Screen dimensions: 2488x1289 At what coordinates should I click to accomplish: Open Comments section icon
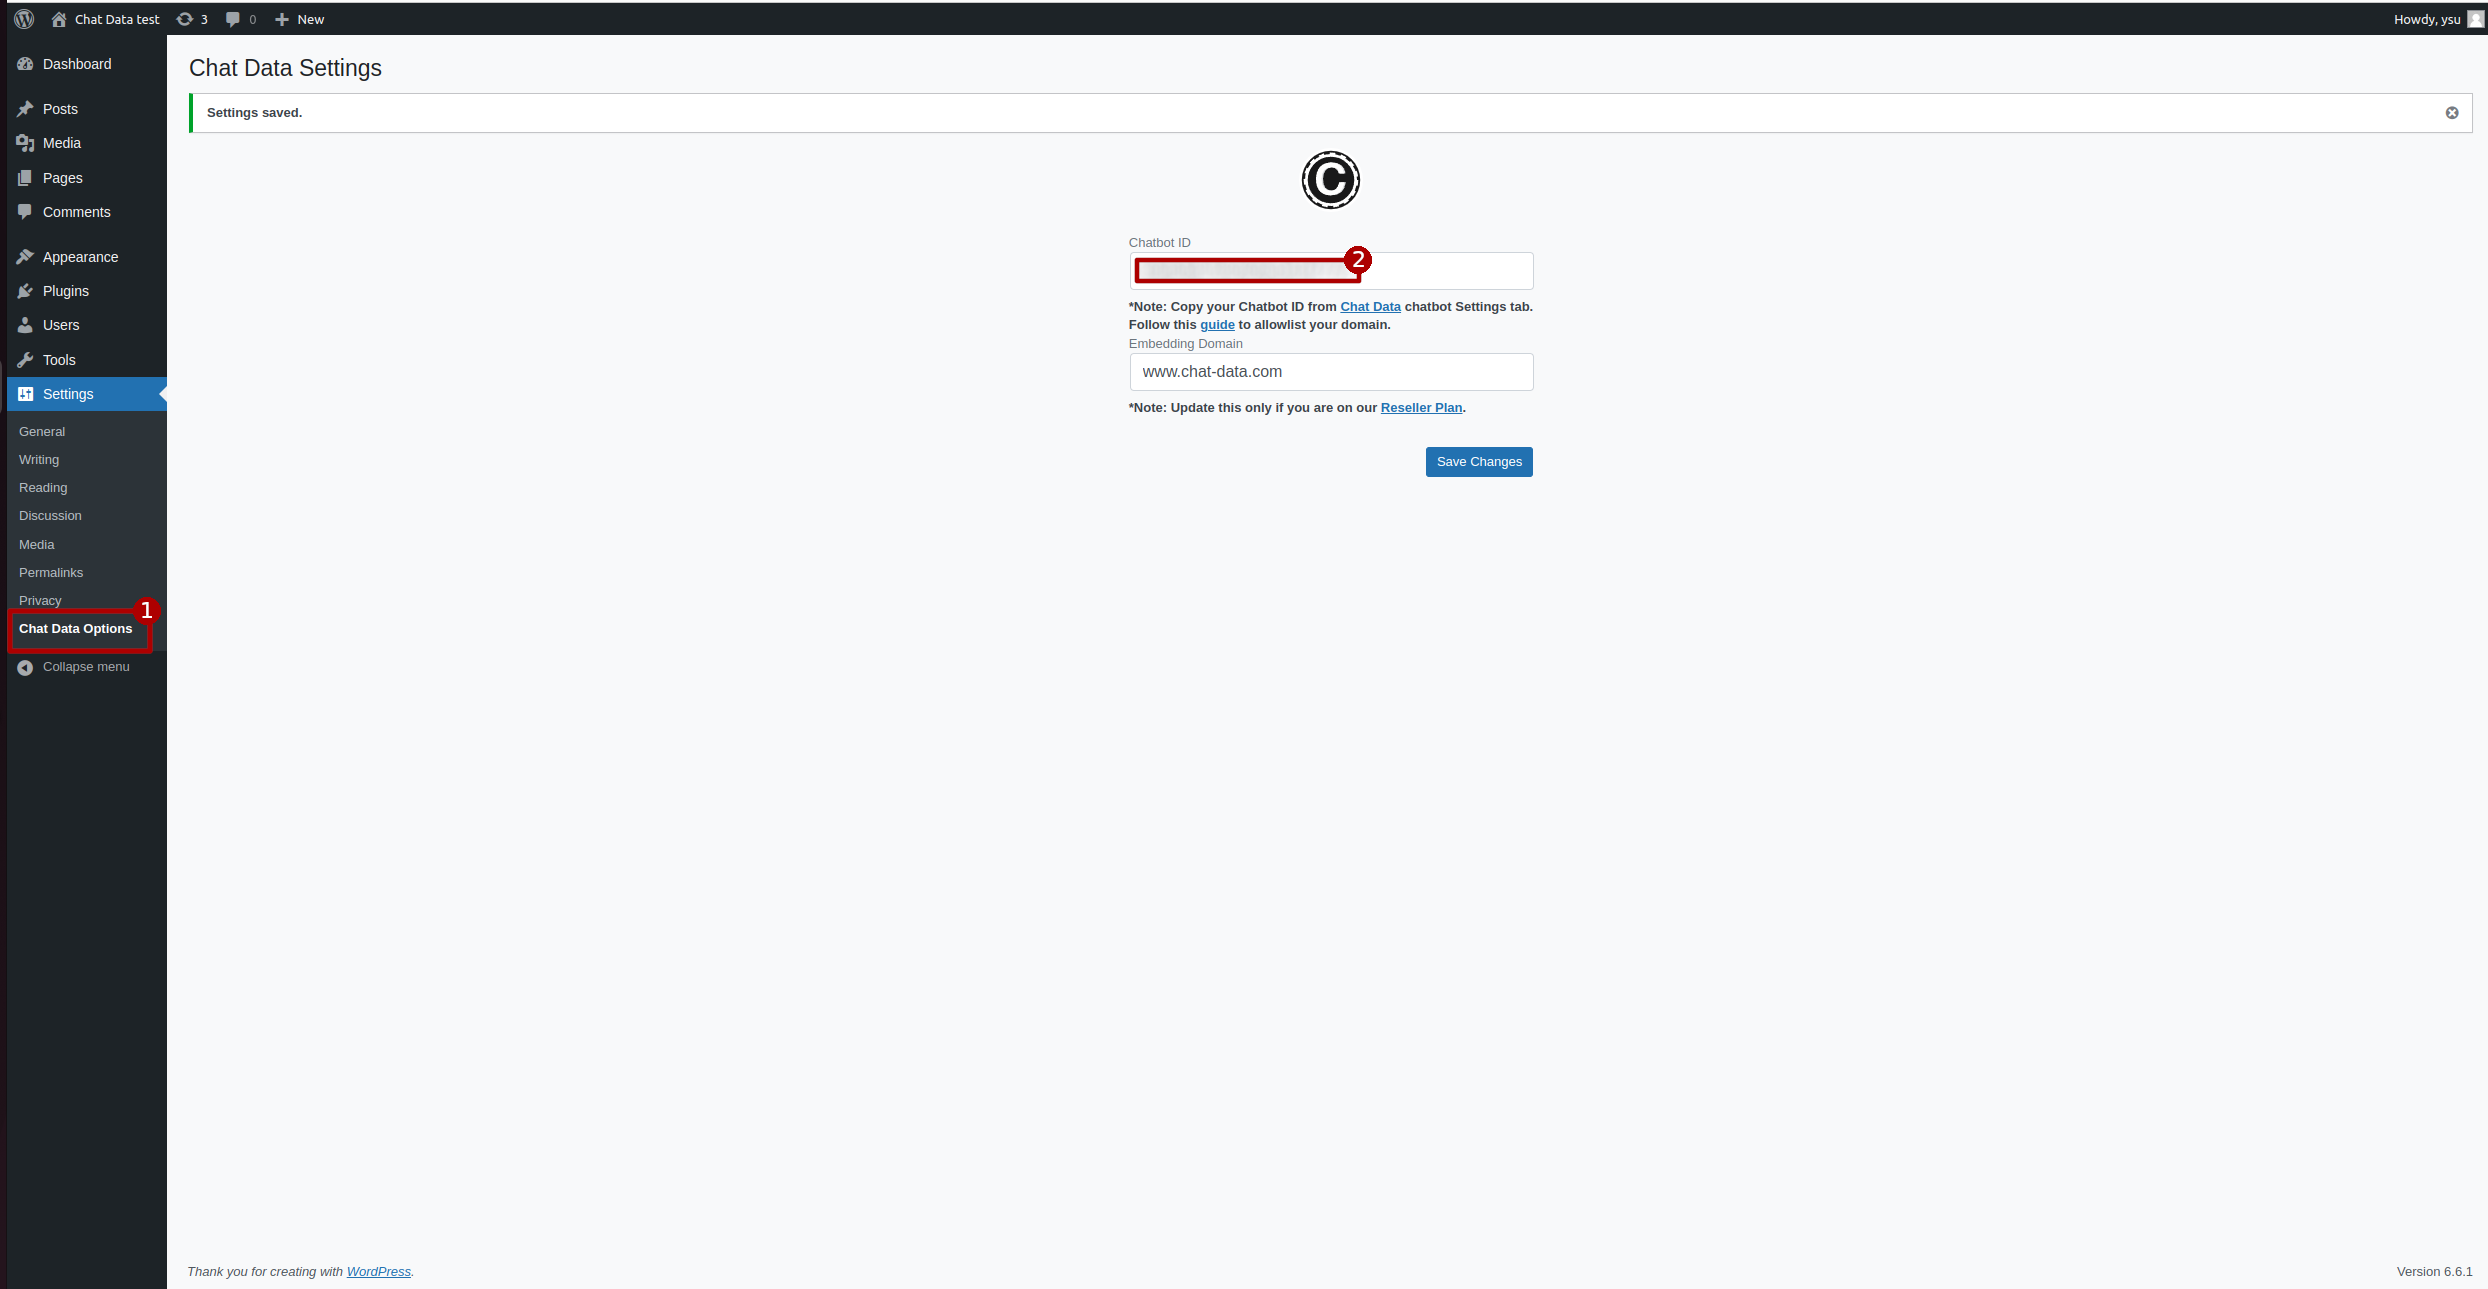click(x=23, y=210)
